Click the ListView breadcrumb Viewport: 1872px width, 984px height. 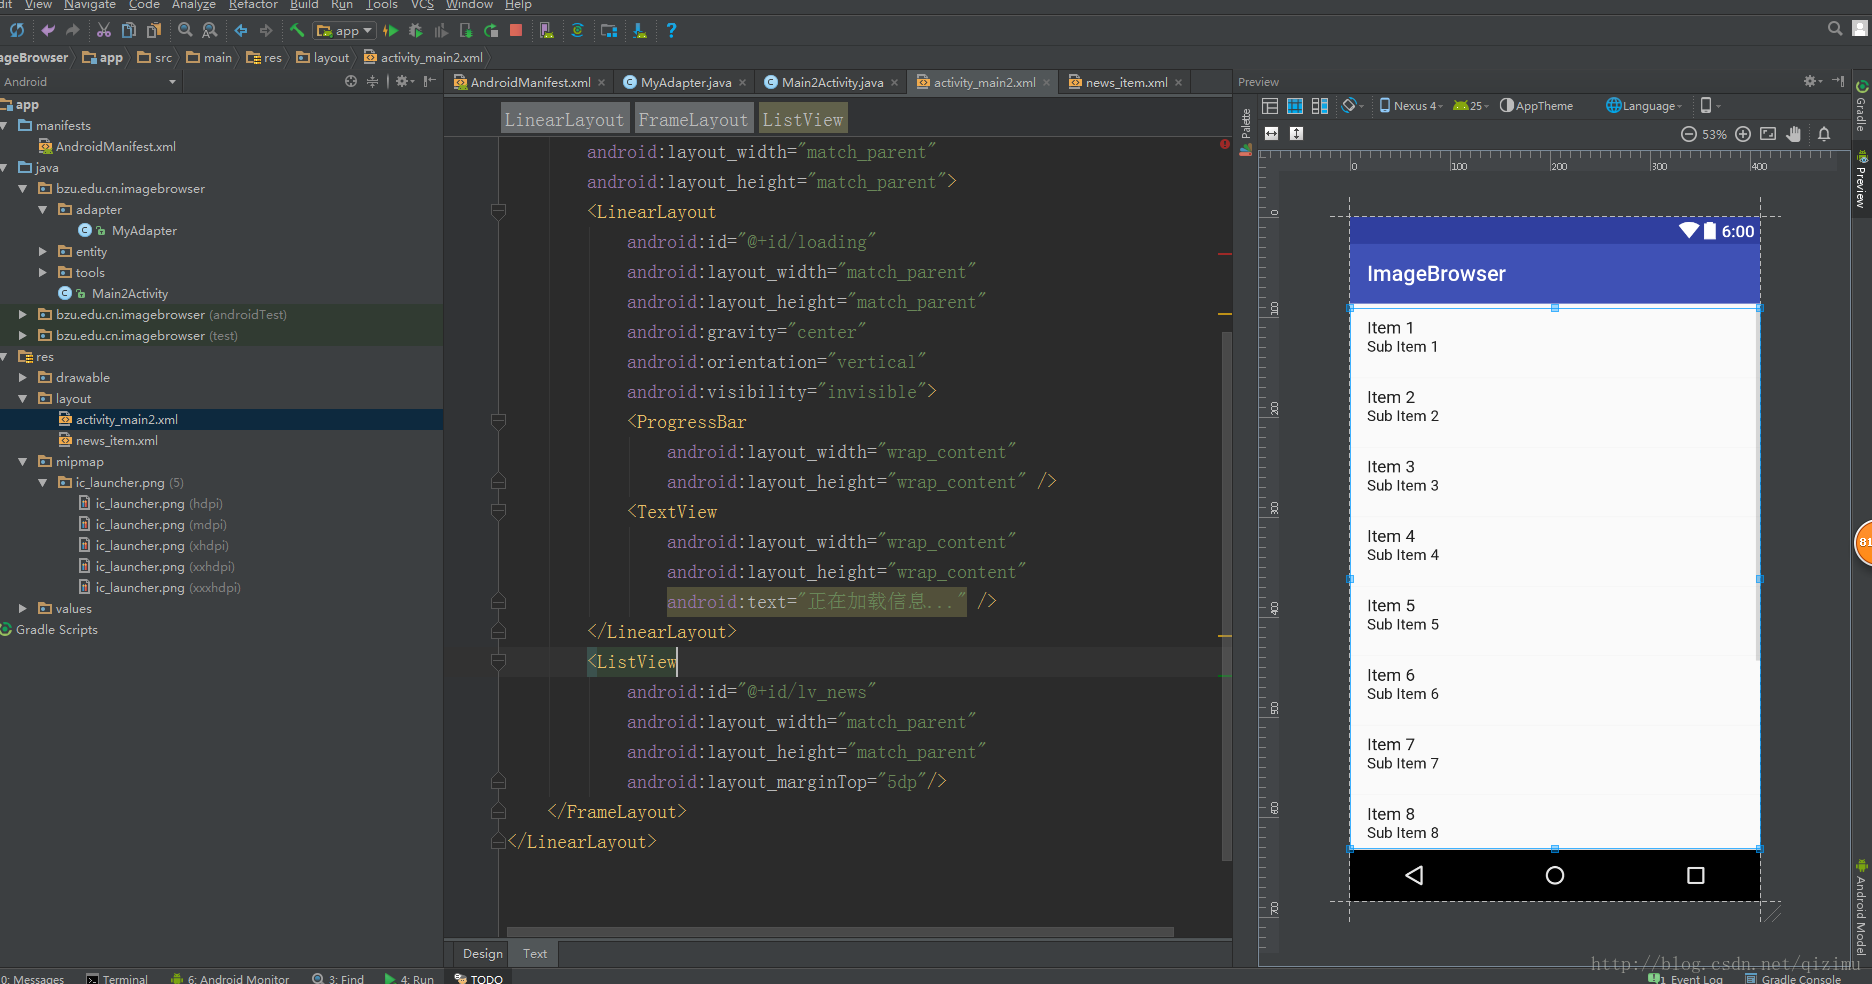tap(803, 120)
